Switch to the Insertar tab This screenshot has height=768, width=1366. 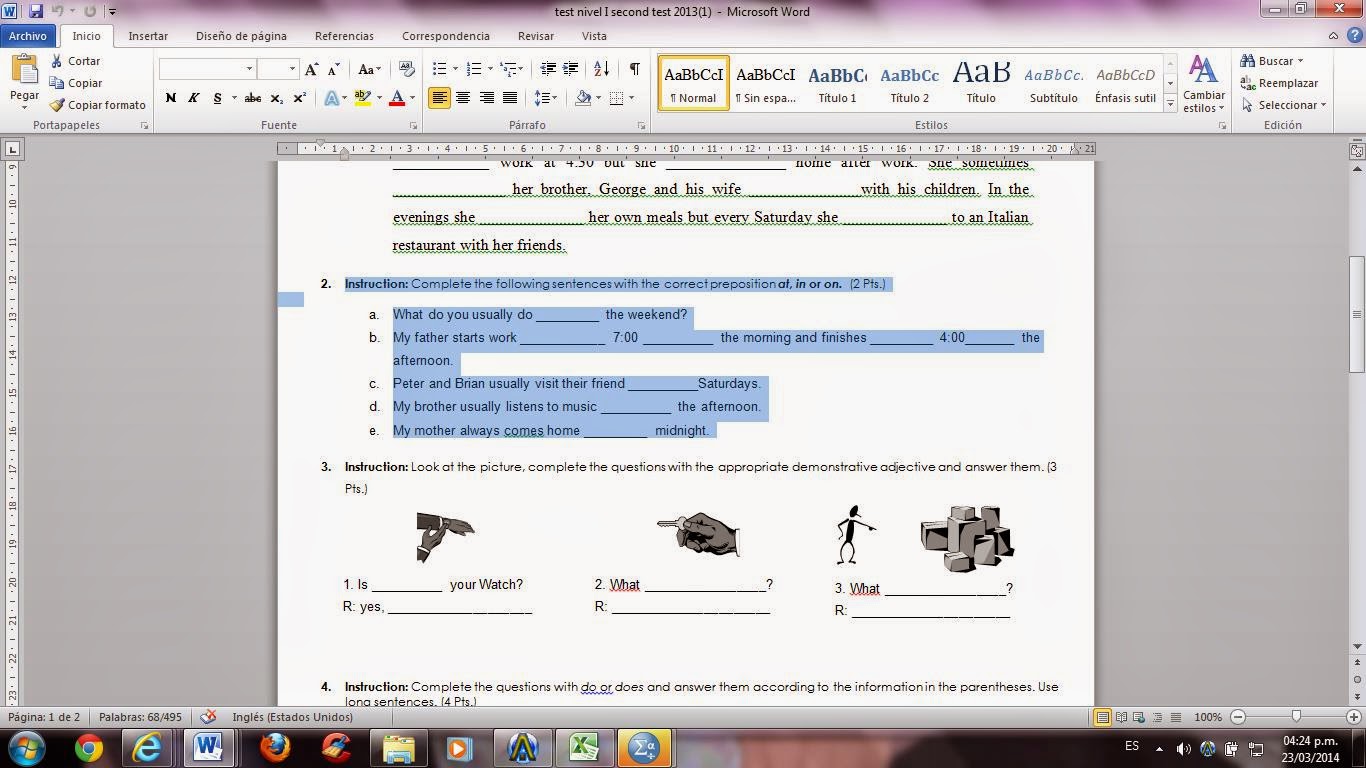point(148,36)
